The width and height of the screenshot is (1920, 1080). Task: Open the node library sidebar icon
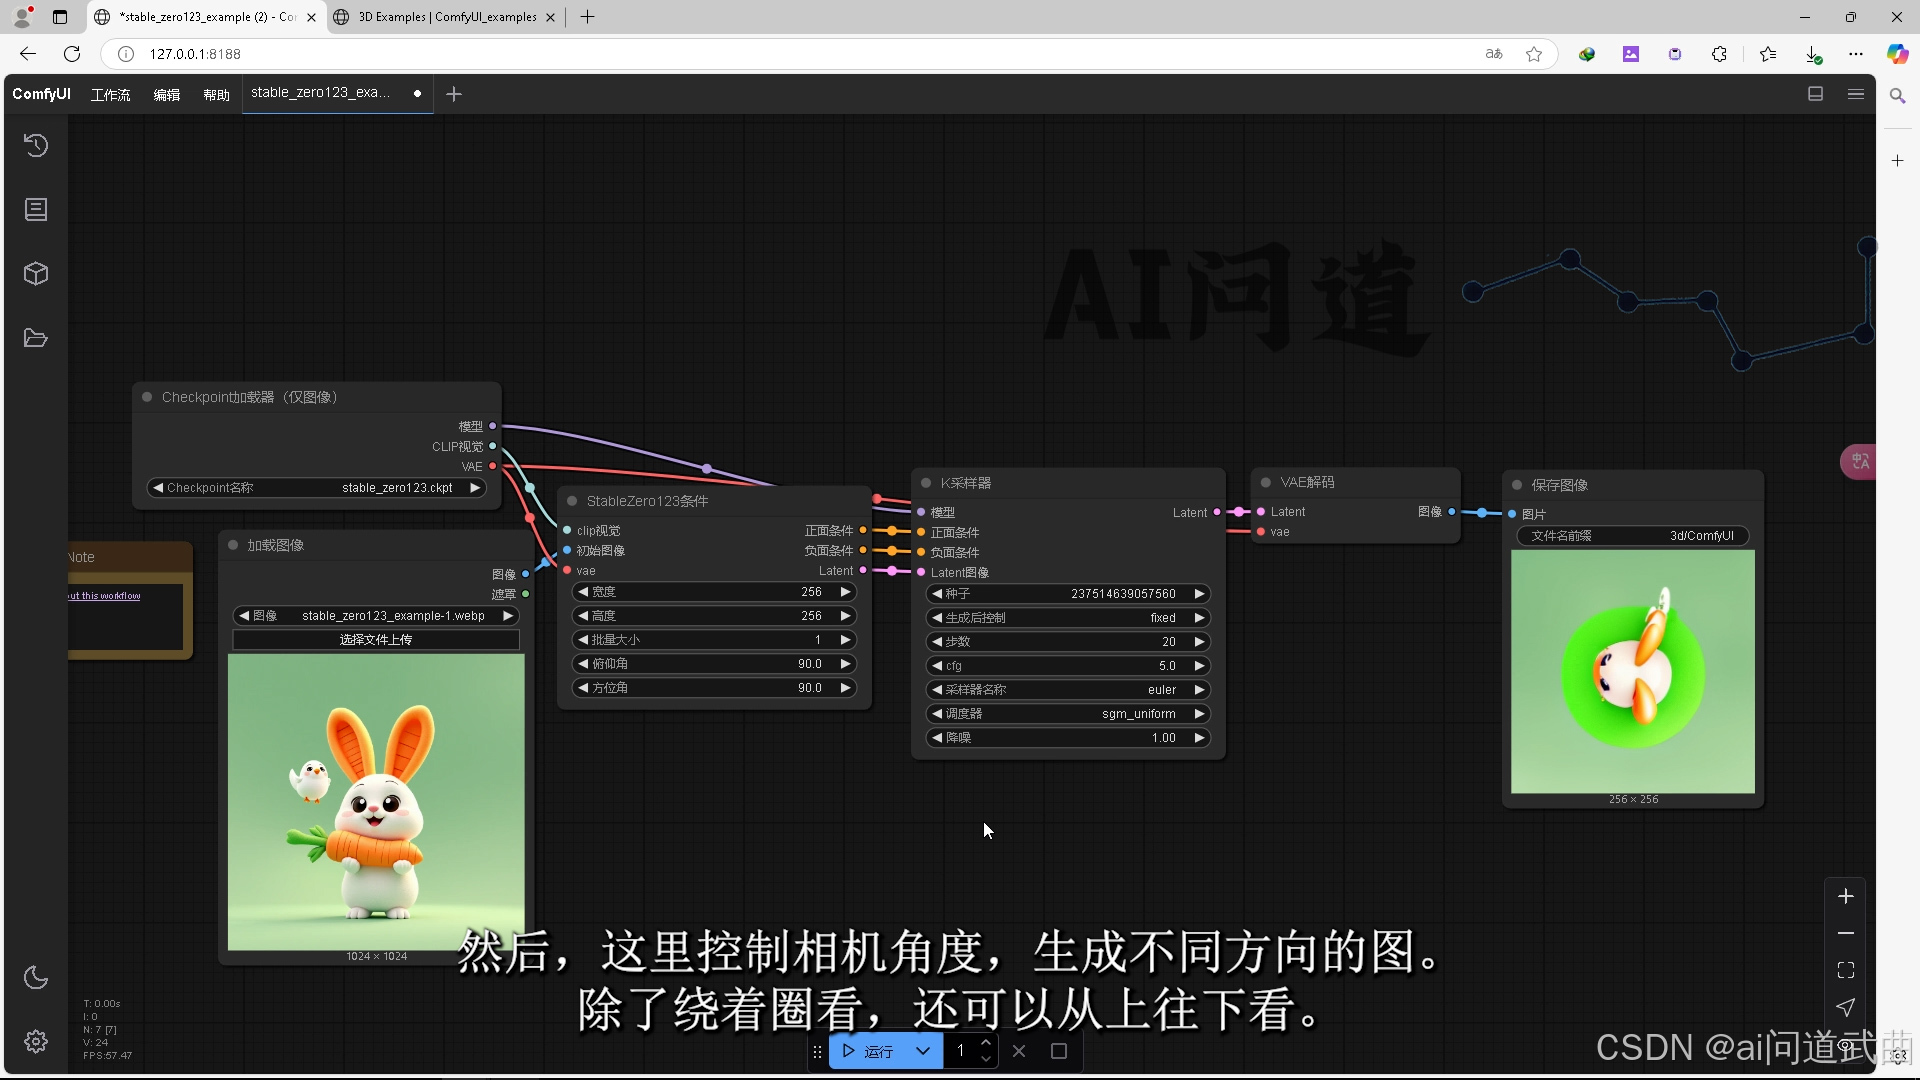point(36,210)
